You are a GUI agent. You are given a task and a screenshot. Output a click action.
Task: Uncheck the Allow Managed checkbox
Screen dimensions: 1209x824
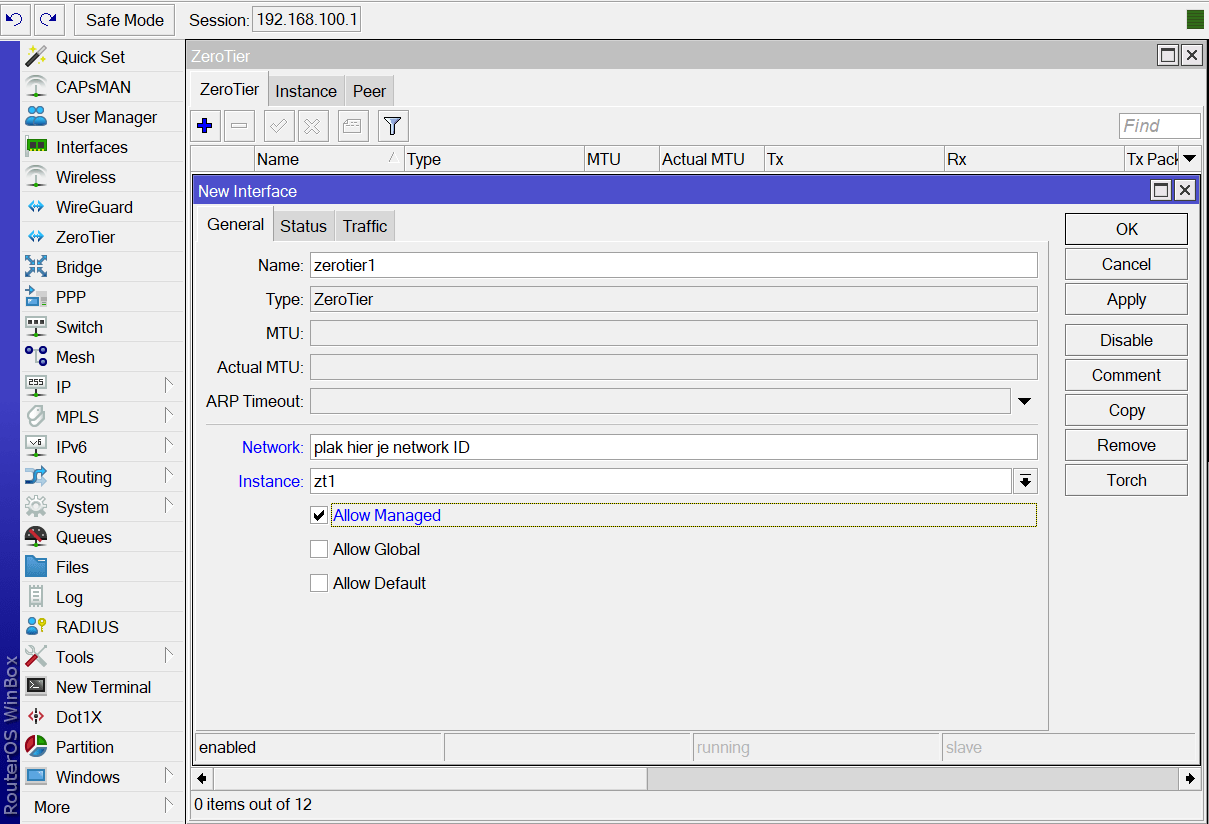point(319,515)
